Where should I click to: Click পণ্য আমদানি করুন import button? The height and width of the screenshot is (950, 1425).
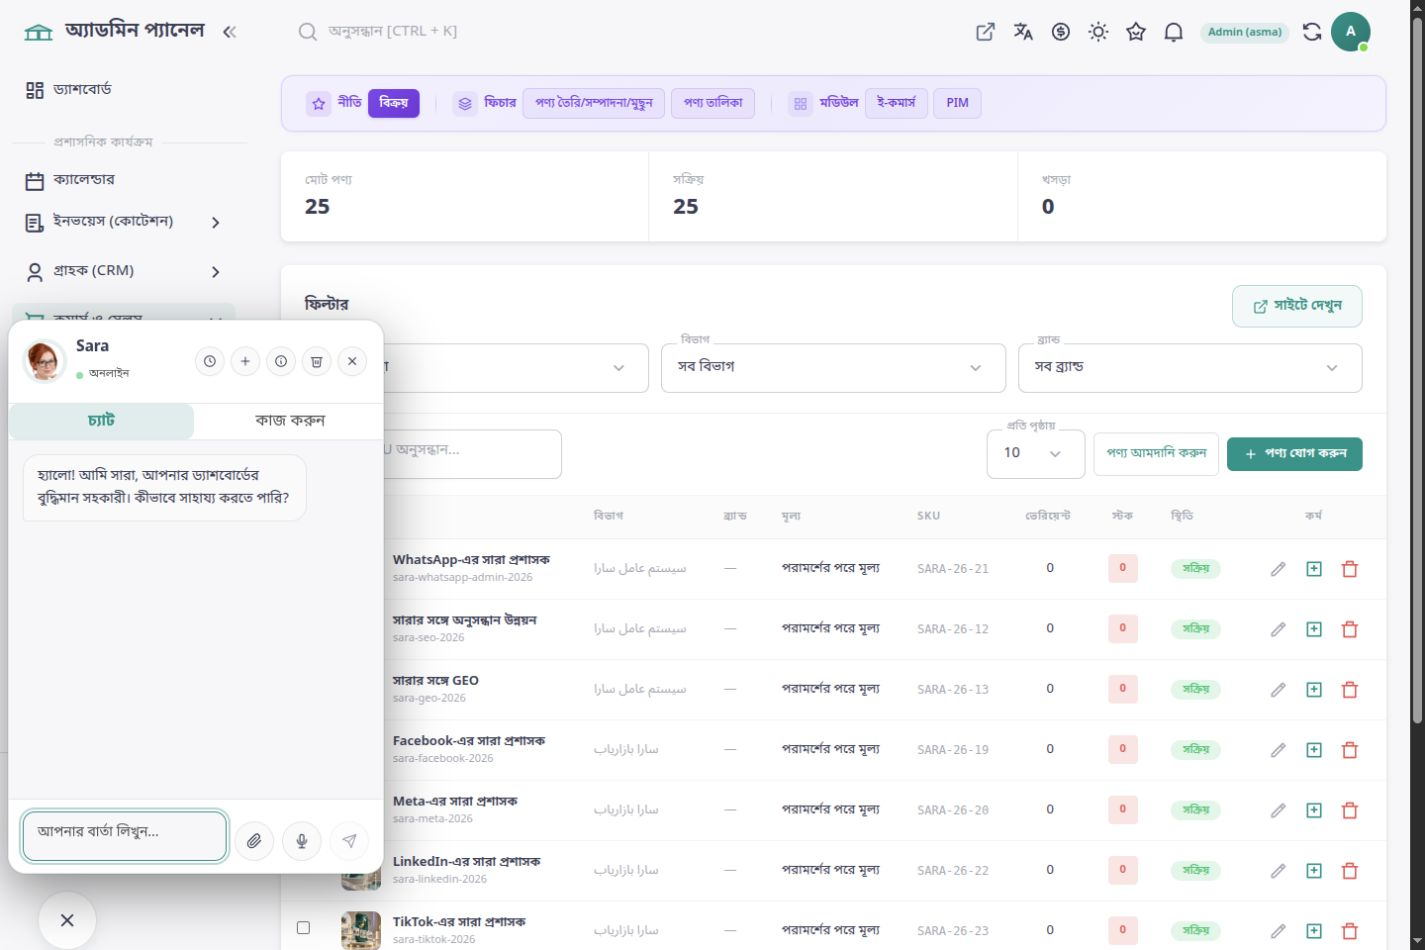(x=1156, y=454)
